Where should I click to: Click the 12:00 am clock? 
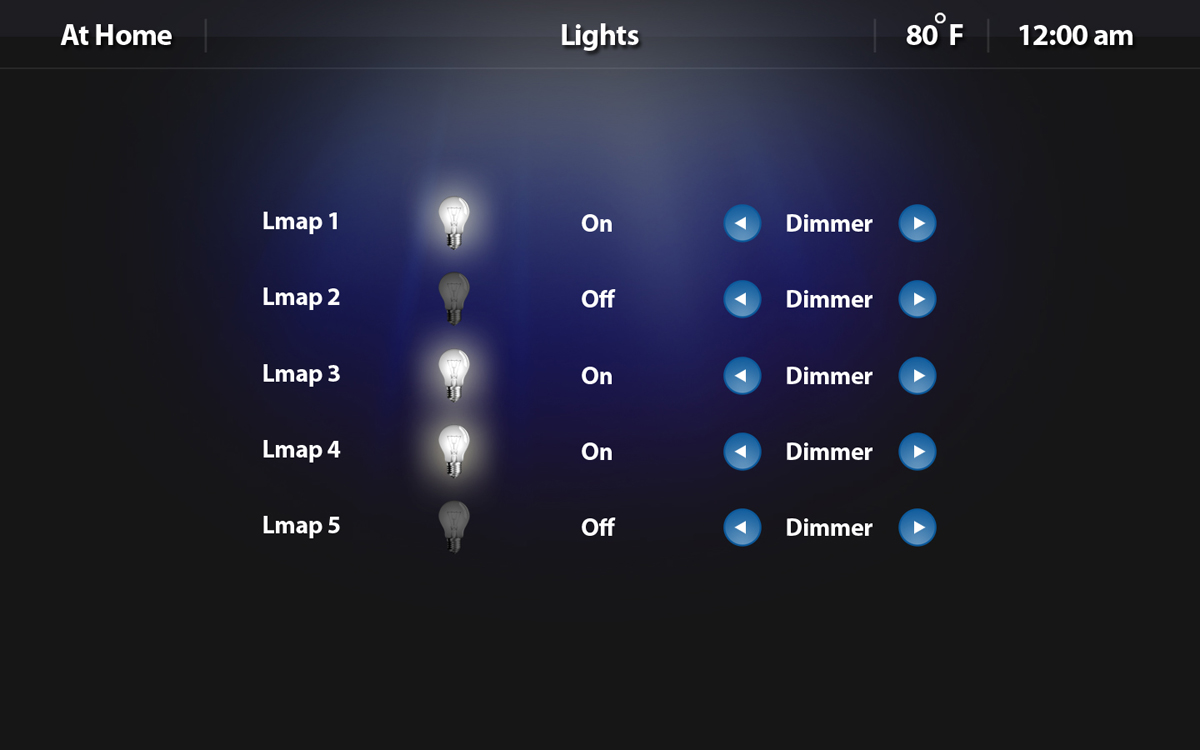(x=1075, y=36)
